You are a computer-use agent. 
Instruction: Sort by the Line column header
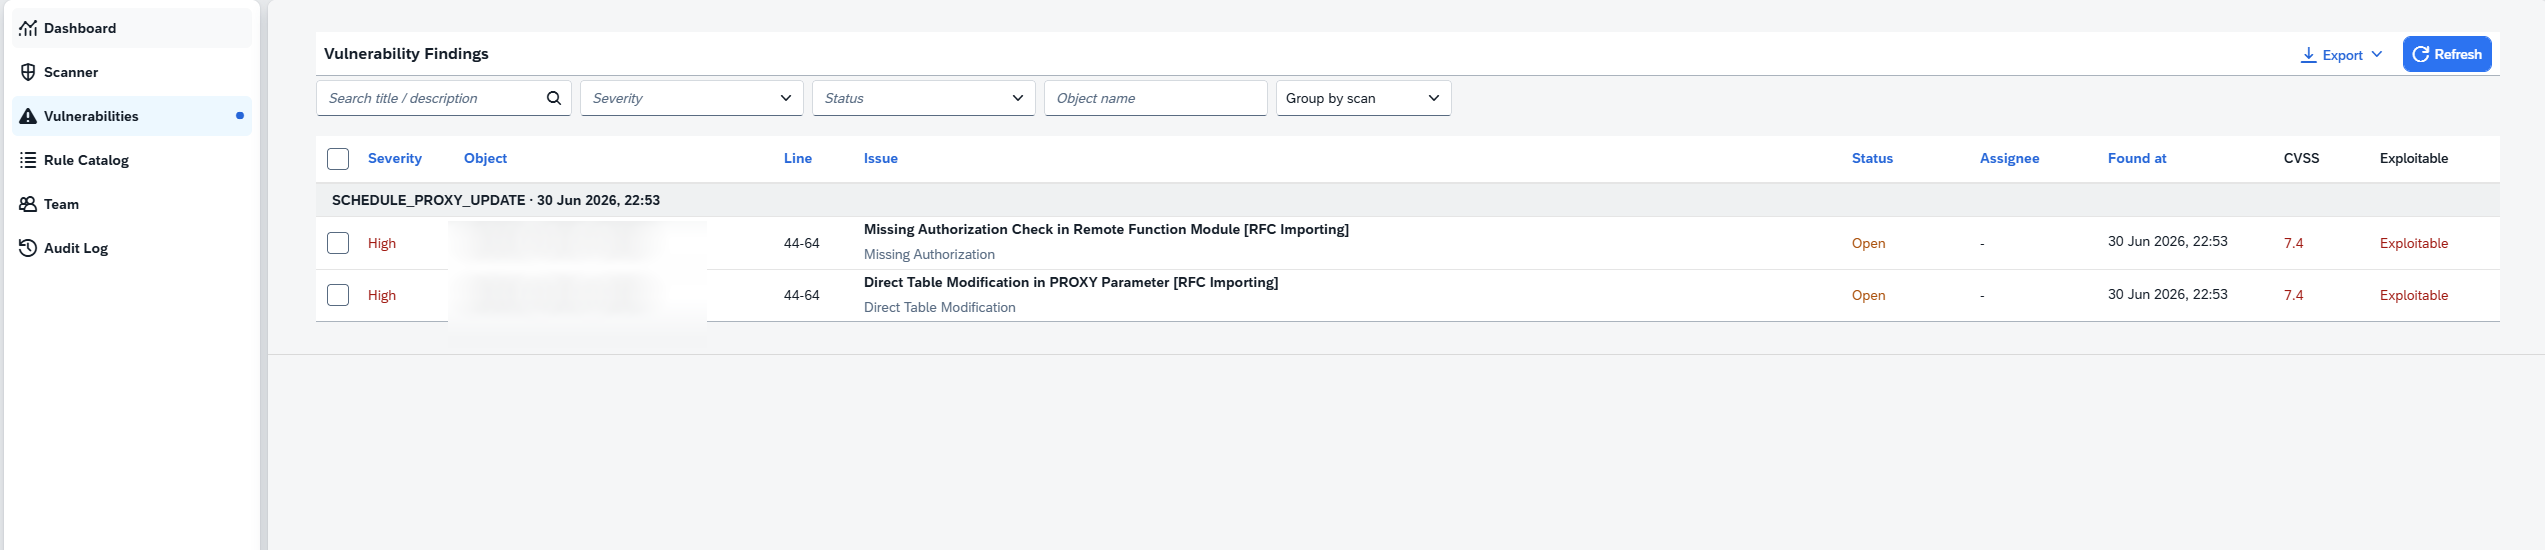tap(798, 158)
